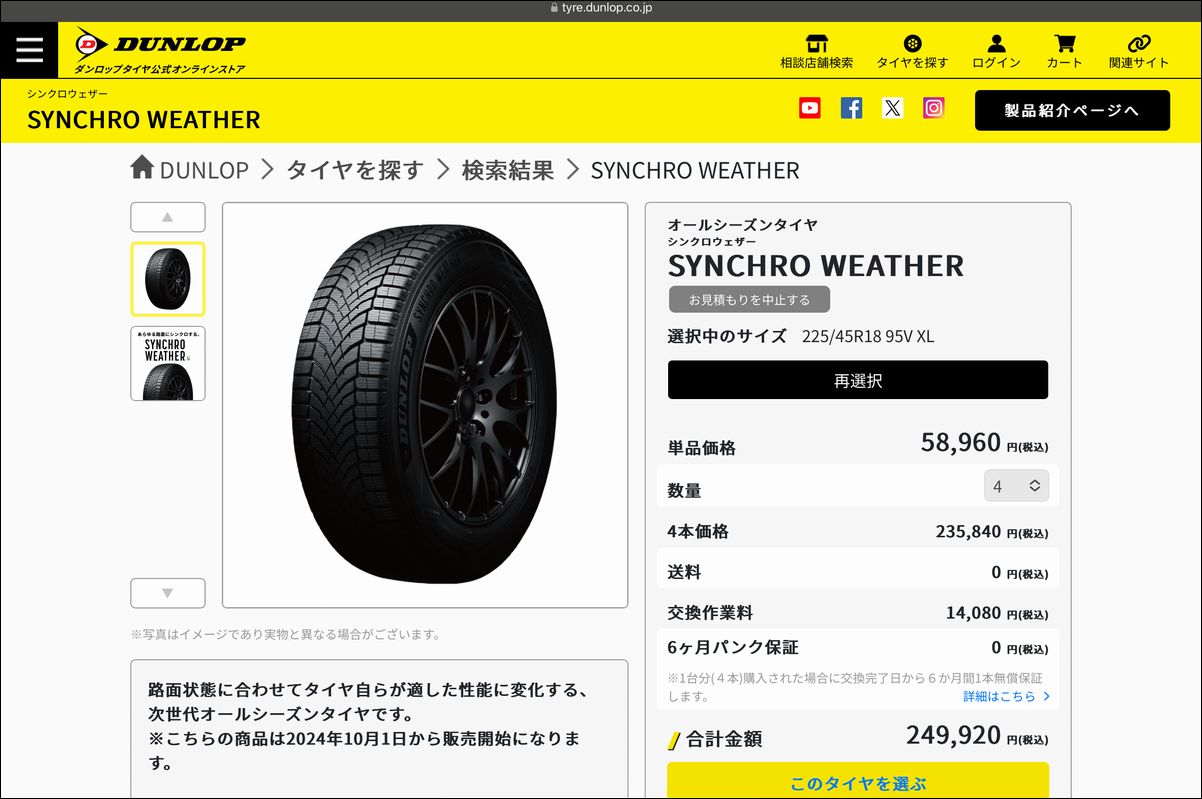This screenshot has width=1202, height=799.
Task: Open the 数量 quantity dropdown
Action: point(1016,486)
